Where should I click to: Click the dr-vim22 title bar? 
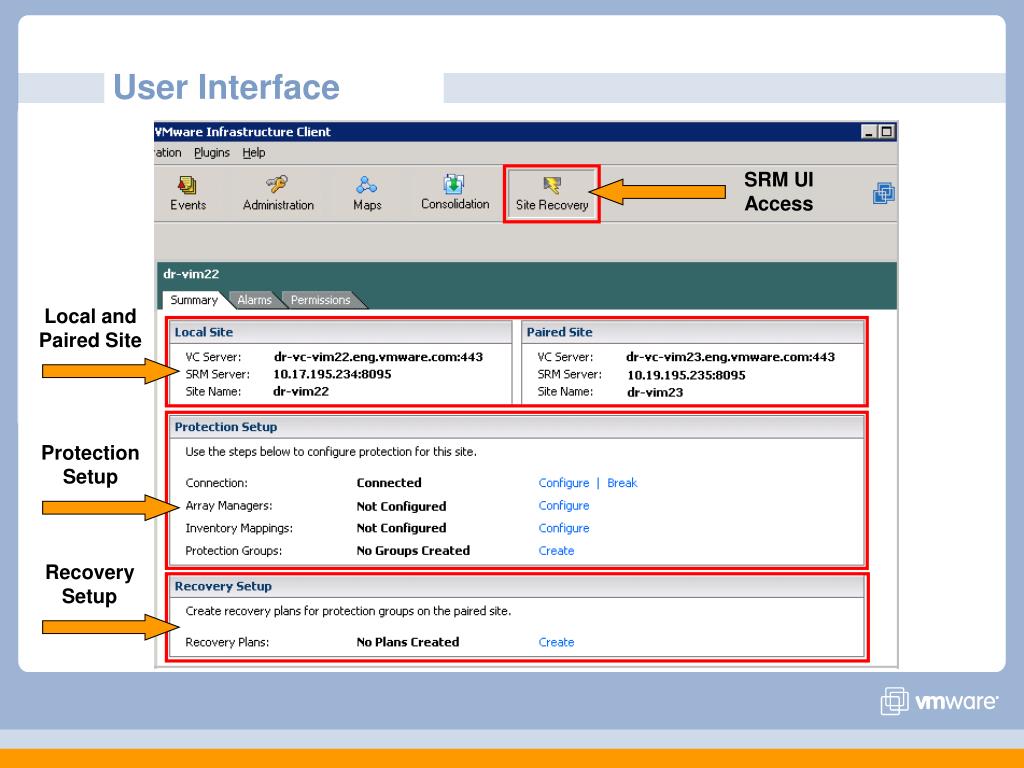526,274
